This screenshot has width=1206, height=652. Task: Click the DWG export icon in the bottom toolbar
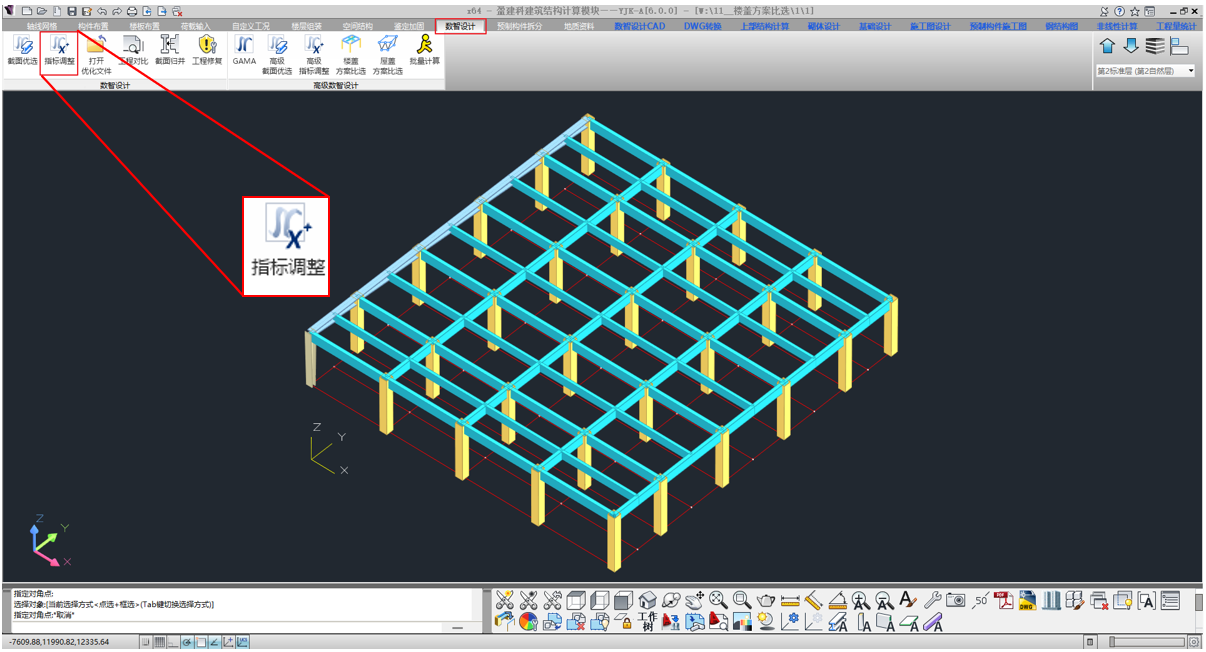click(x=1027, y=600)
